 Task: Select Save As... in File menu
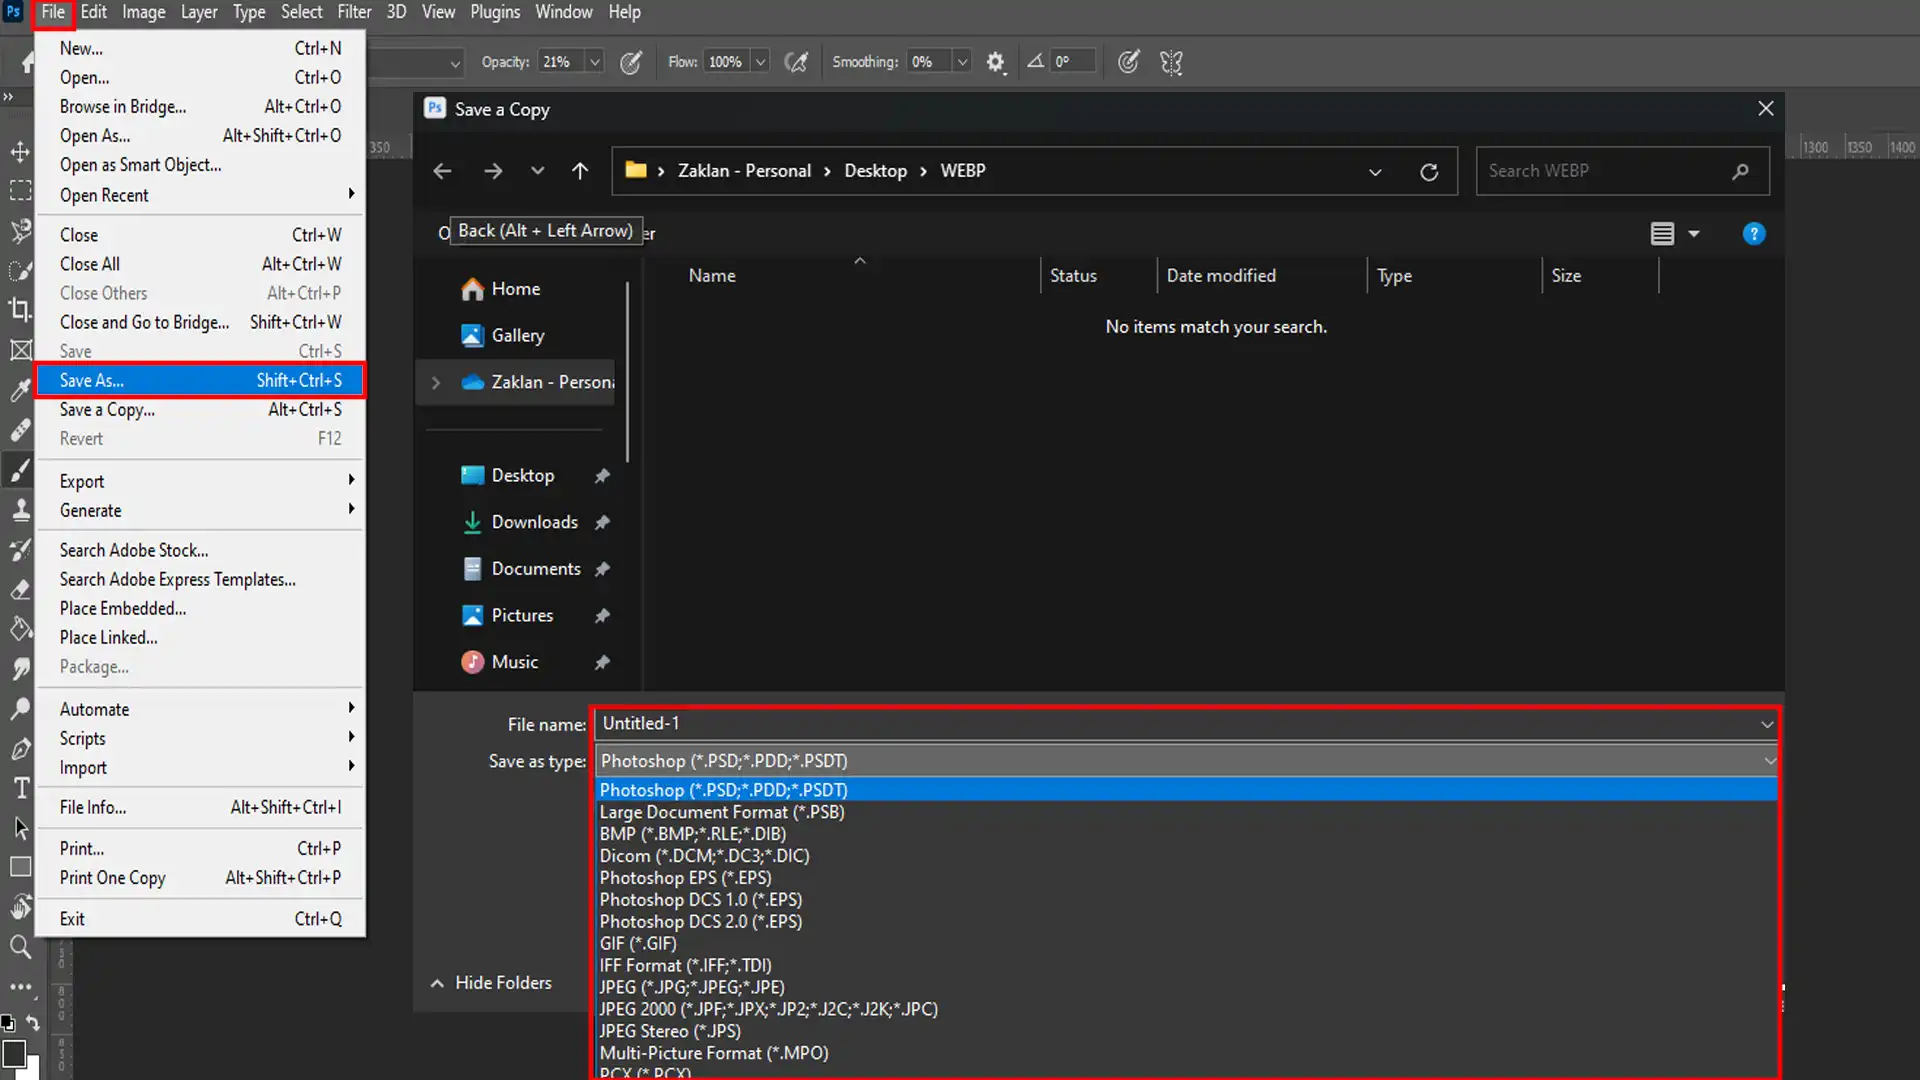click(x=200, y=381)
